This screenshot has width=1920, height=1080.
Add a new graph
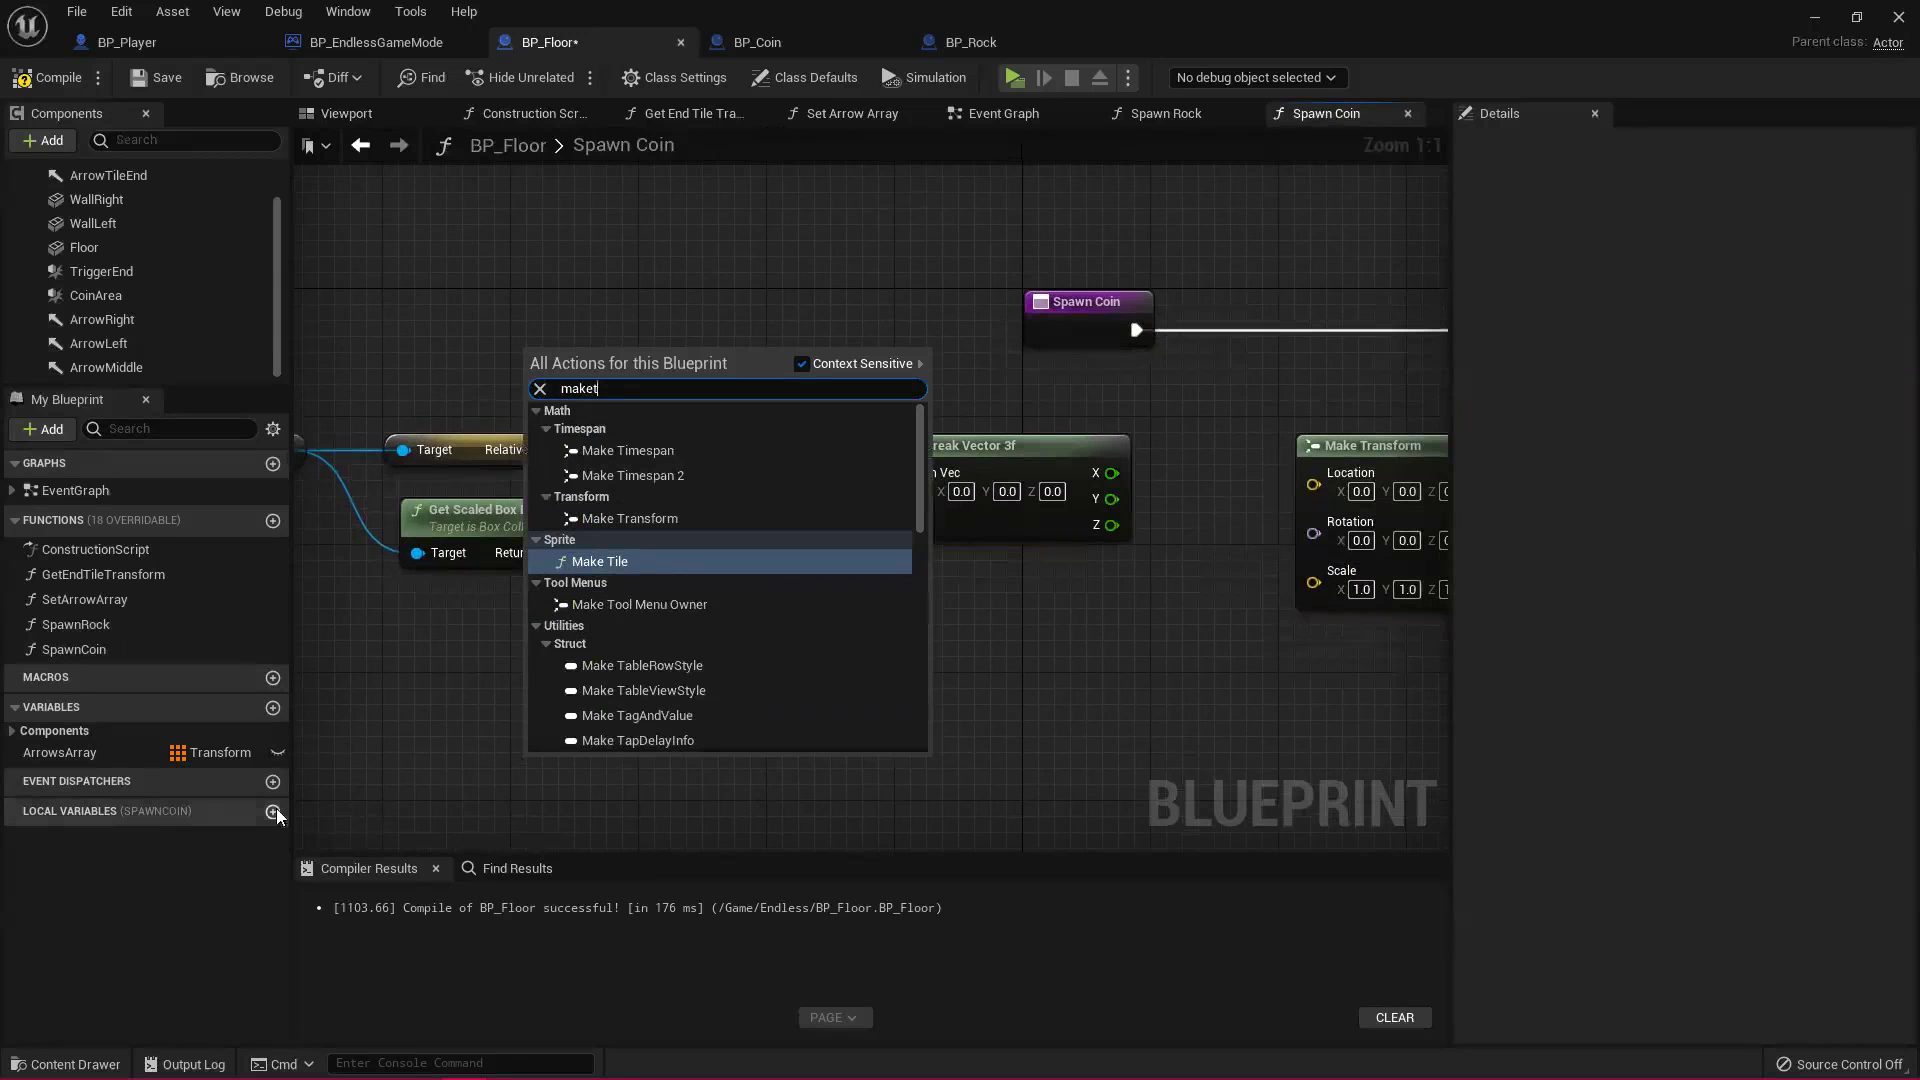pos(273,464)
